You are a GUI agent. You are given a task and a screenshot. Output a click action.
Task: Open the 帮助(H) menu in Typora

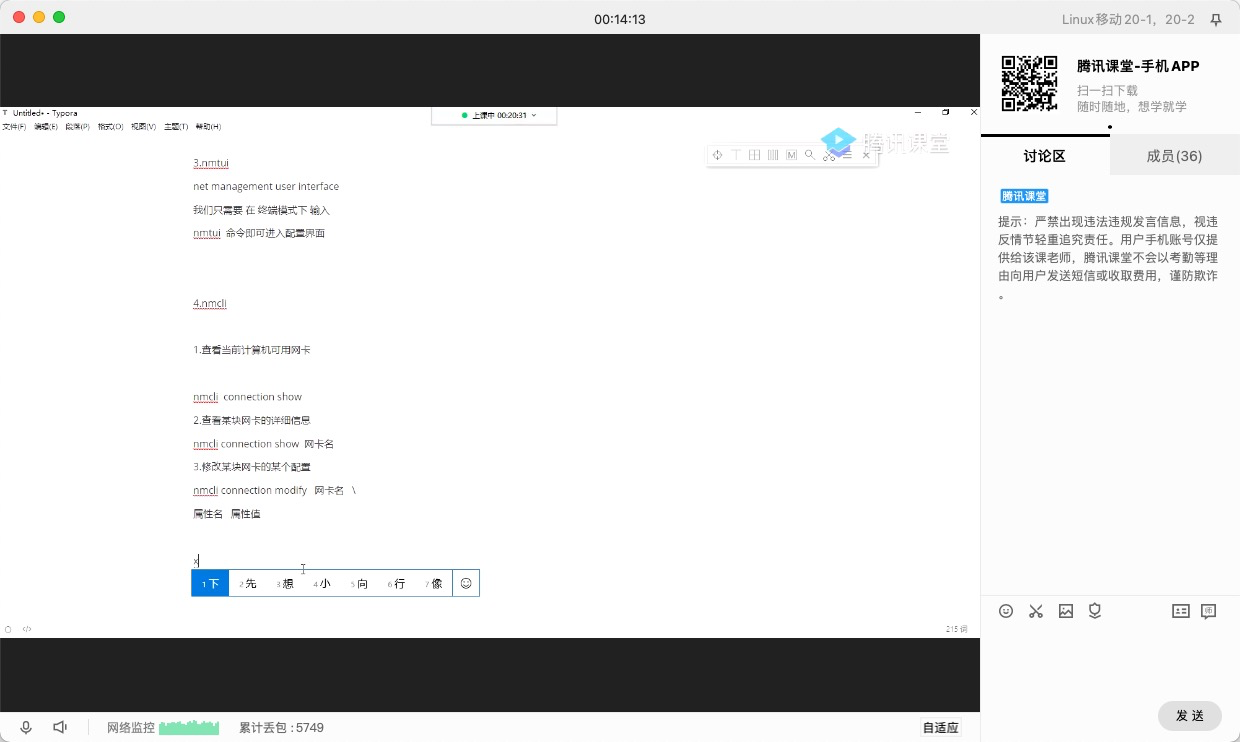(x=208, y=127)
